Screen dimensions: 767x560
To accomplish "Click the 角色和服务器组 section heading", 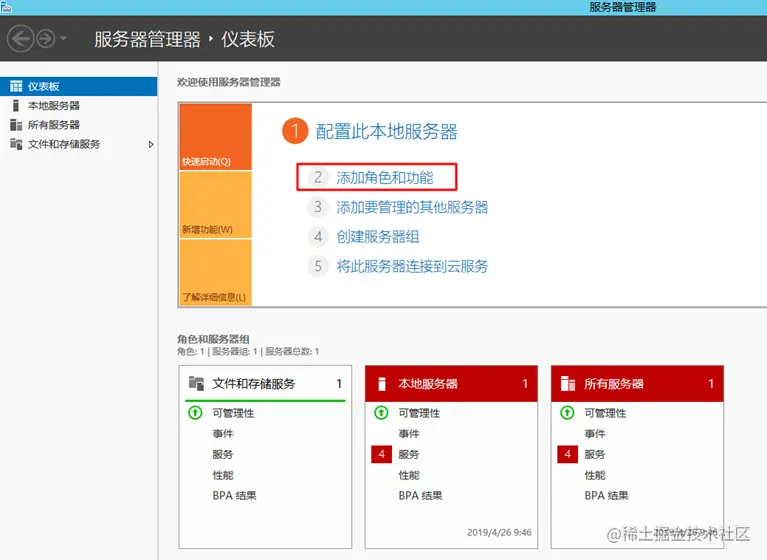I will (x=213, y=339).
